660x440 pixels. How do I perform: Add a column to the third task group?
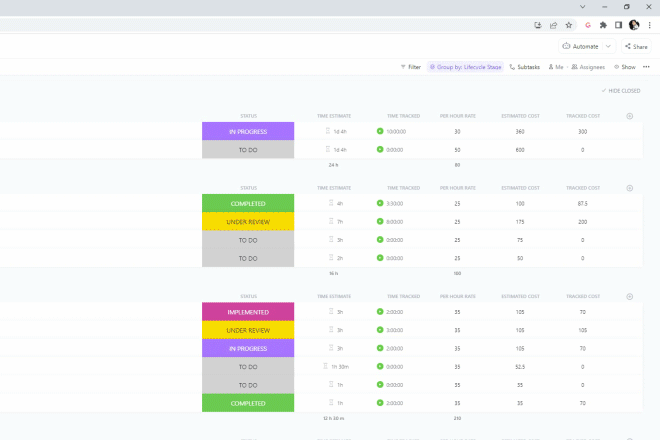(x=629, y=297)
